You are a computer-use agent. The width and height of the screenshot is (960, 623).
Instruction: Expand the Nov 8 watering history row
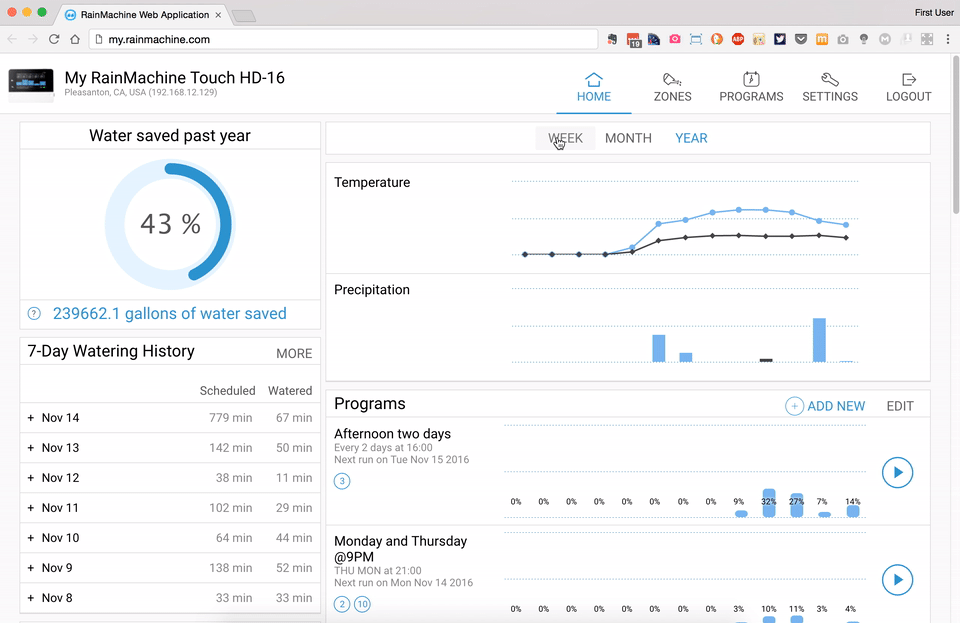click(x=170, y=598)
